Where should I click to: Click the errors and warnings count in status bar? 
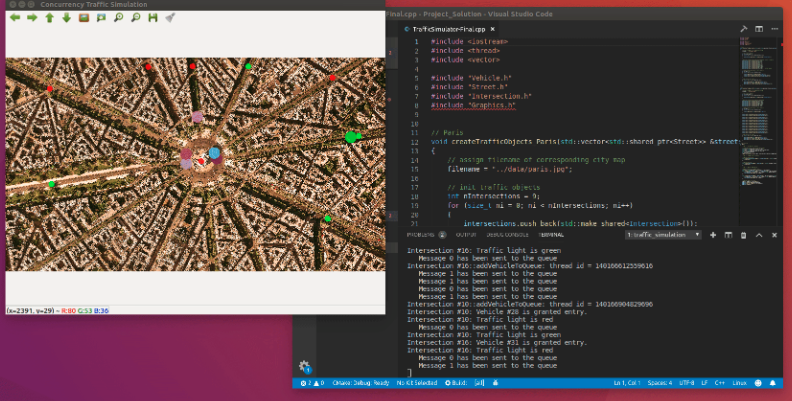click(x=312, y=383)
